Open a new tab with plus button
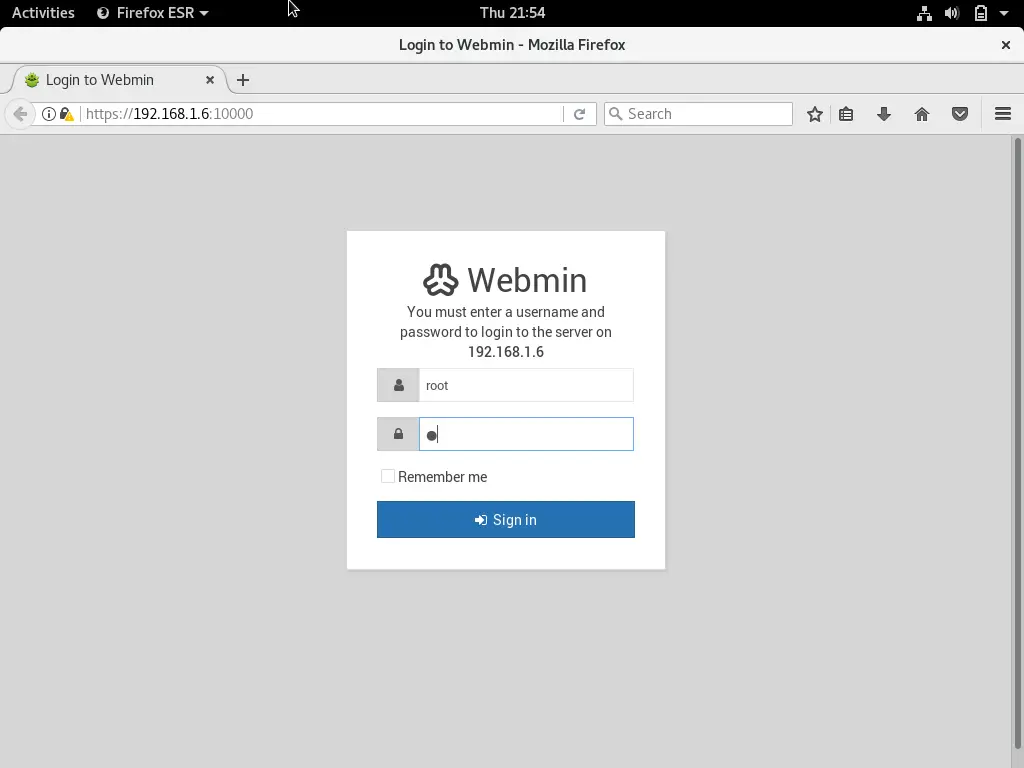Screen dimensions: 1024x768 click(x=243, y=80)
